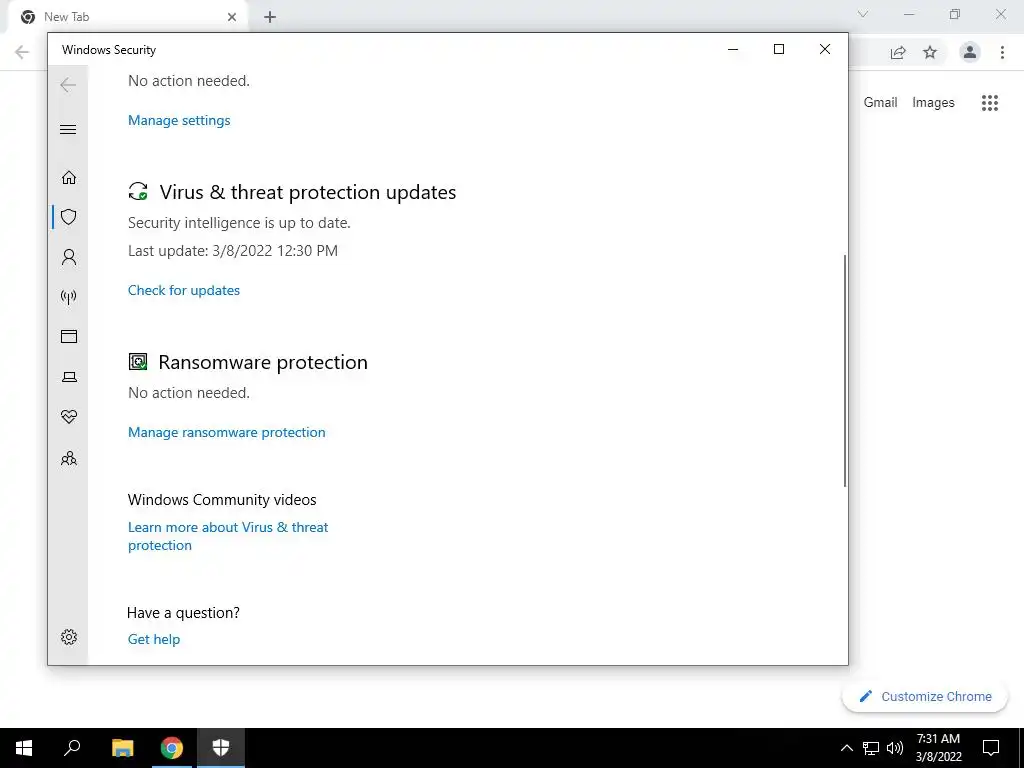Screen dimensions: 1024x768
Task: Open the hamburger navigation menu
Action: [x=68, y=129]
